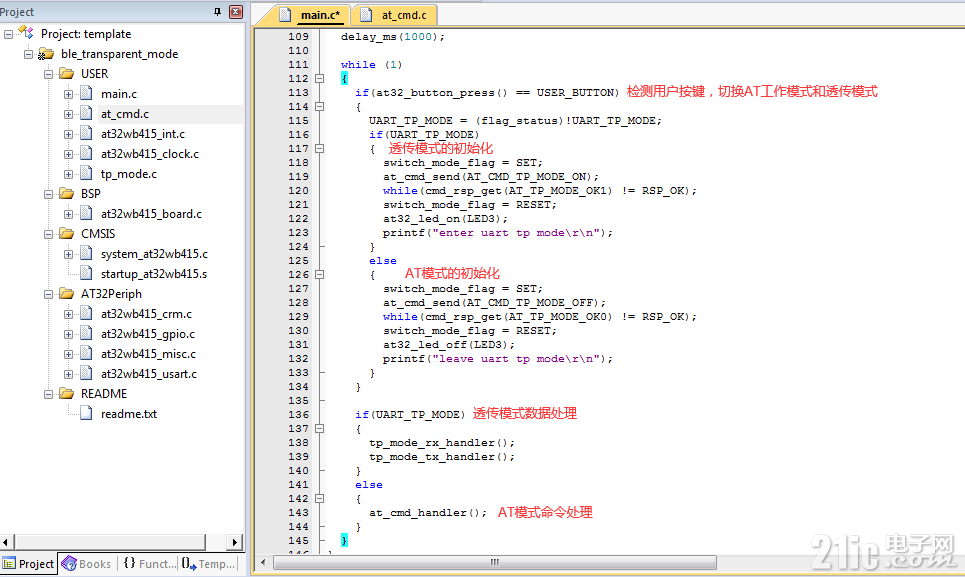This screenshot has height=577, width=965.
Task: Fold the code block at line 117
Action: pyautogui.click(x=319, y=148)
